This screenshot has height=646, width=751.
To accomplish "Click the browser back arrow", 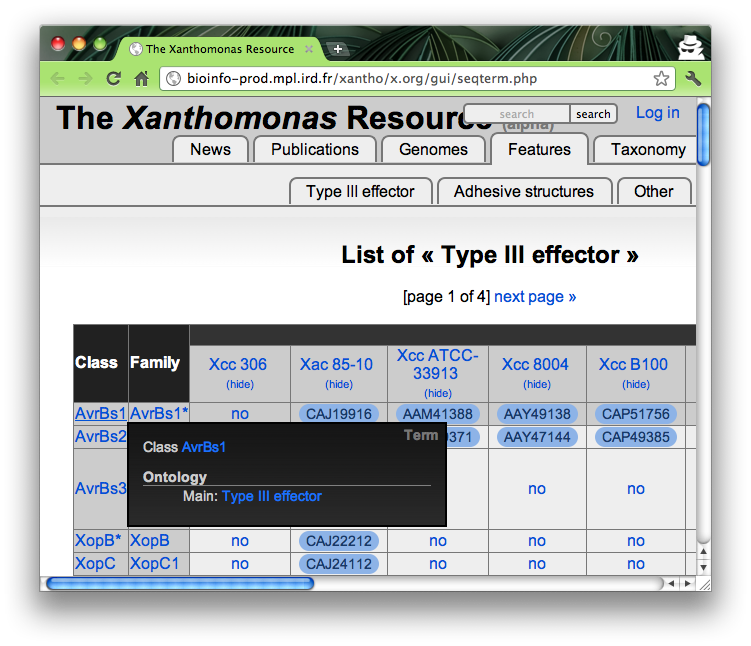I will [57, 78].
